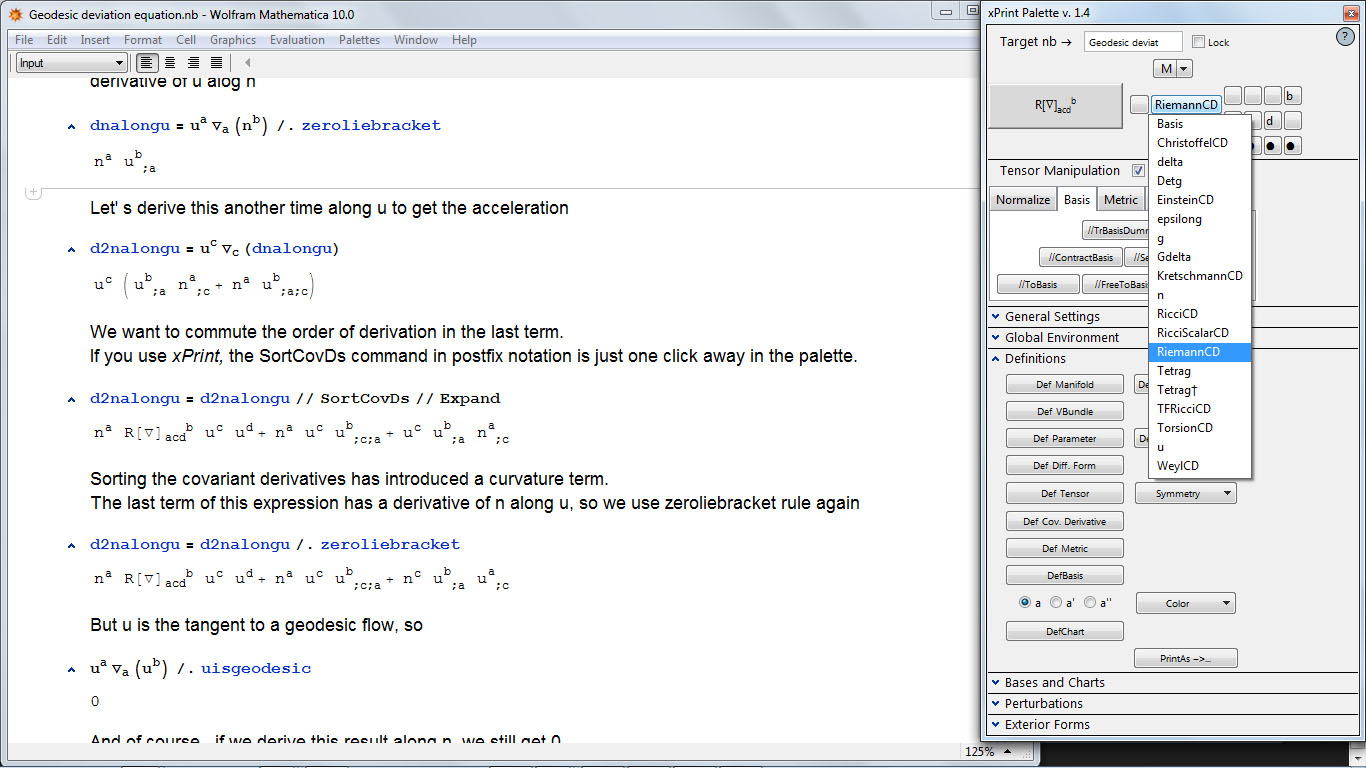Viewport: 1366px width, 768px height.
Task: Expand the Bases and Charts section
Action: point(1055,683)
